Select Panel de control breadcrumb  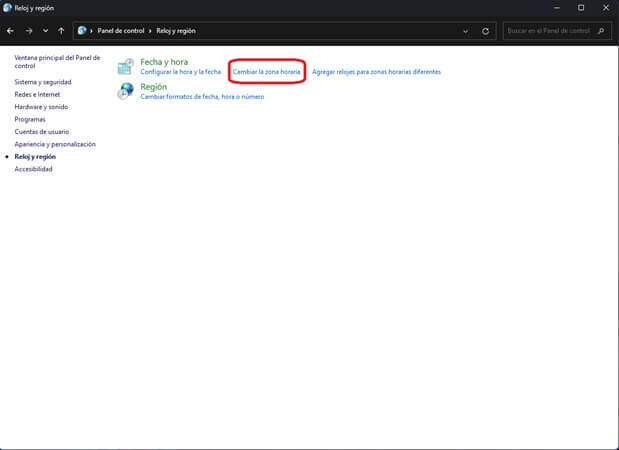click(x=121, y=31)
